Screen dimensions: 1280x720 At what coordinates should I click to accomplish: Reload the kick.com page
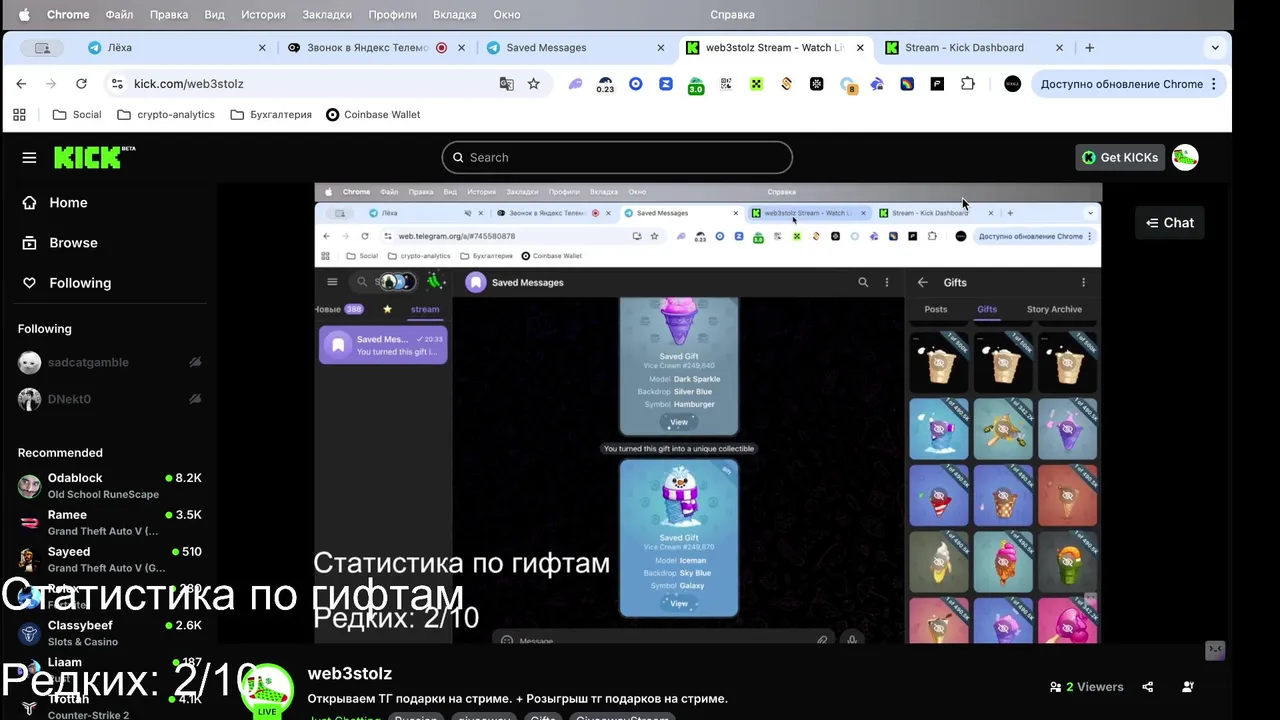click(81, 84)
